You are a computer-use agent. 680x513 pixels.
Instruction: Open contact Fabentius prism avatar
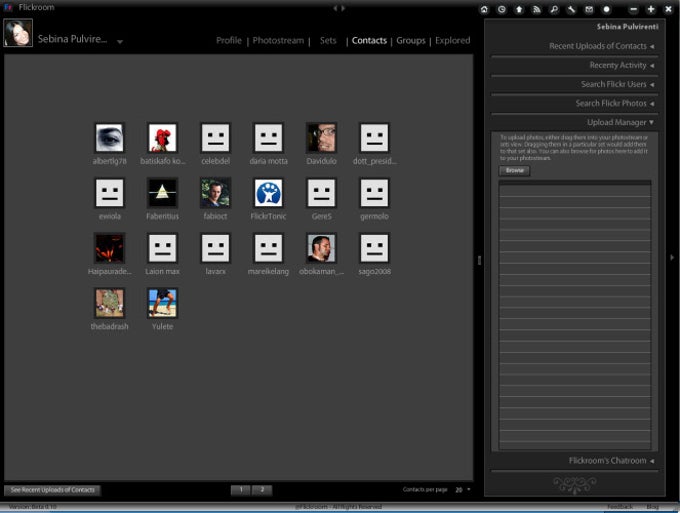click(162, 193)
